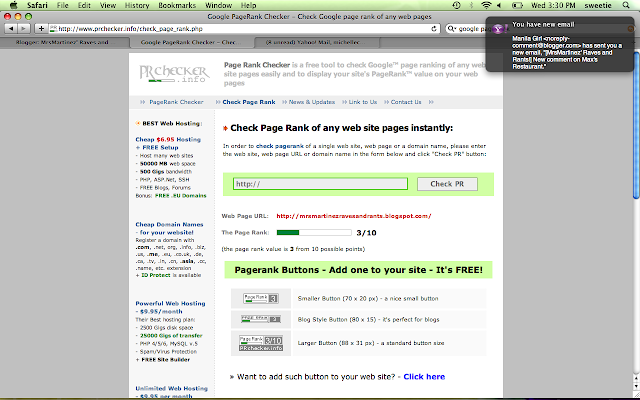Open the battery status icon
This screenshot has height=400, width=640.
517,5
